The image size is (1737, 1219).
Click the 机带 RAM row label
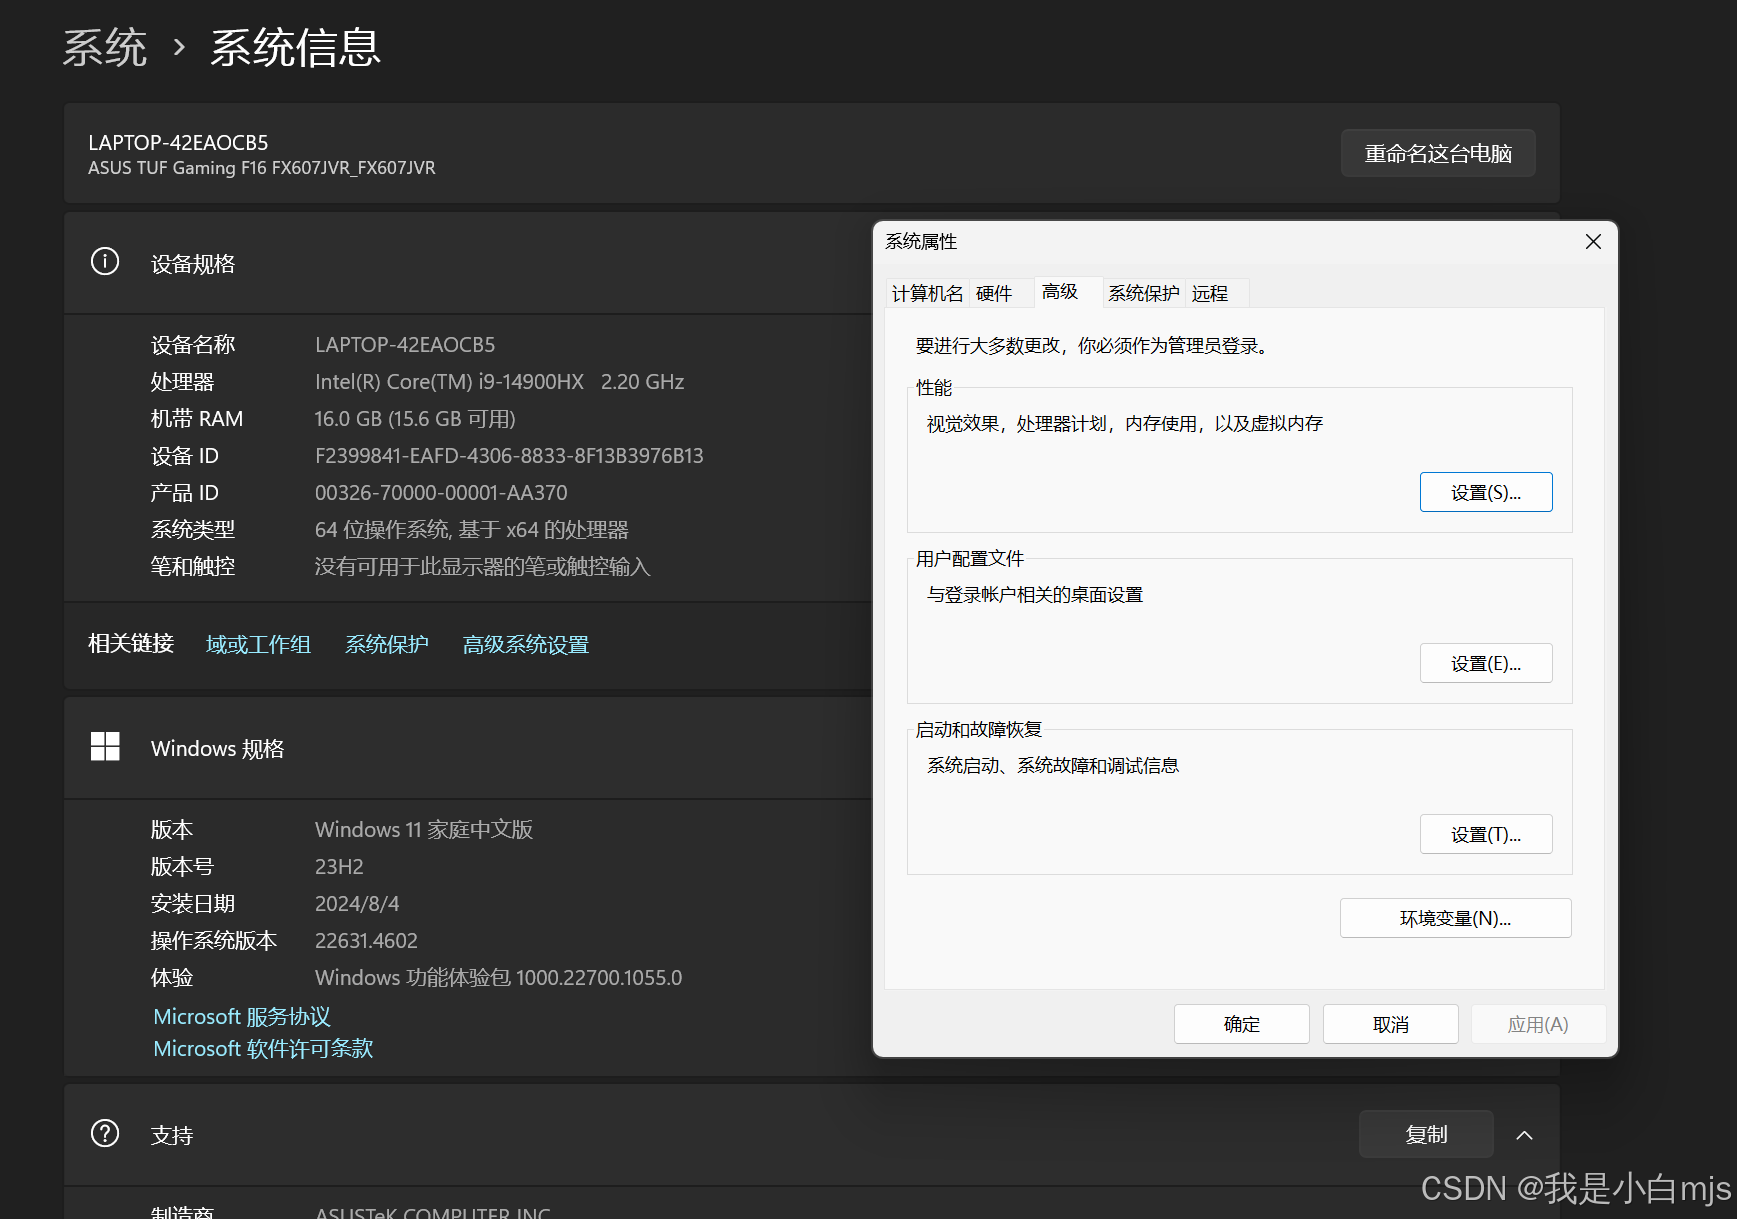click(x=197, y=418)
